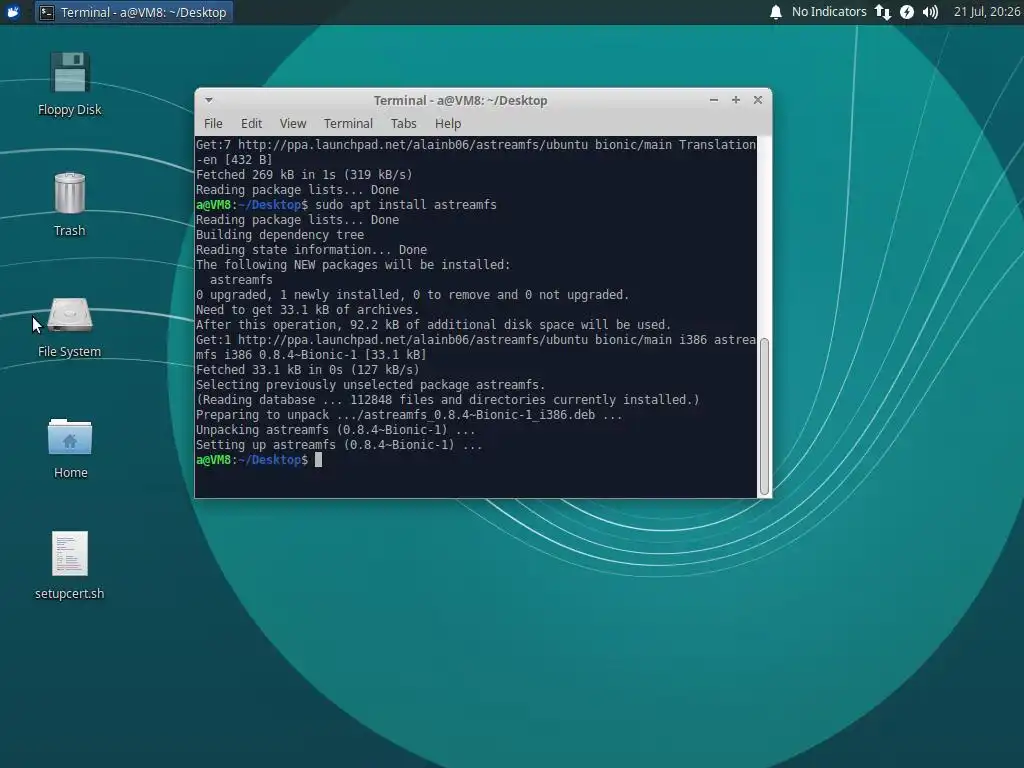Click the 'Fetched 33.1 kB in 0s' line
The height and width of the screenshot is (768, 1024).
(x=308, y=370)
